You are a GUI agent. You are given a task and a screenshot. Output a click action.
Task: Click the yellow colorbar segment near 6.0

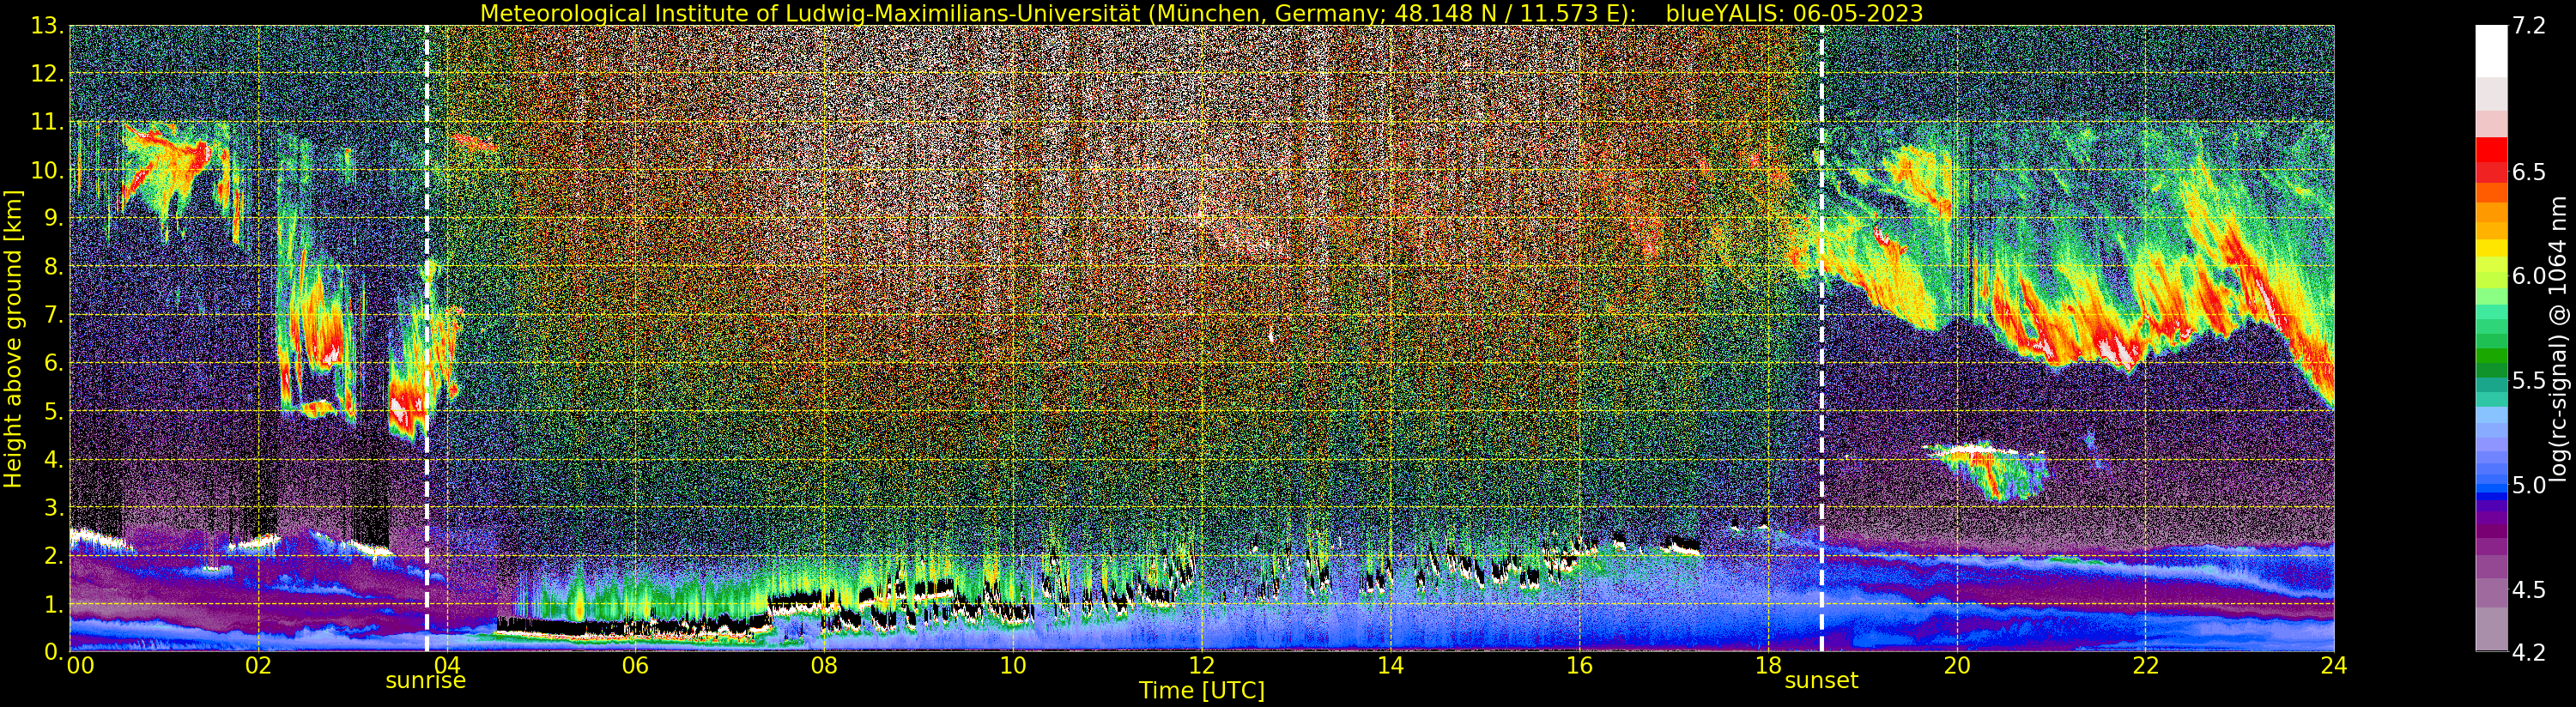click(x=2491, y=250)
